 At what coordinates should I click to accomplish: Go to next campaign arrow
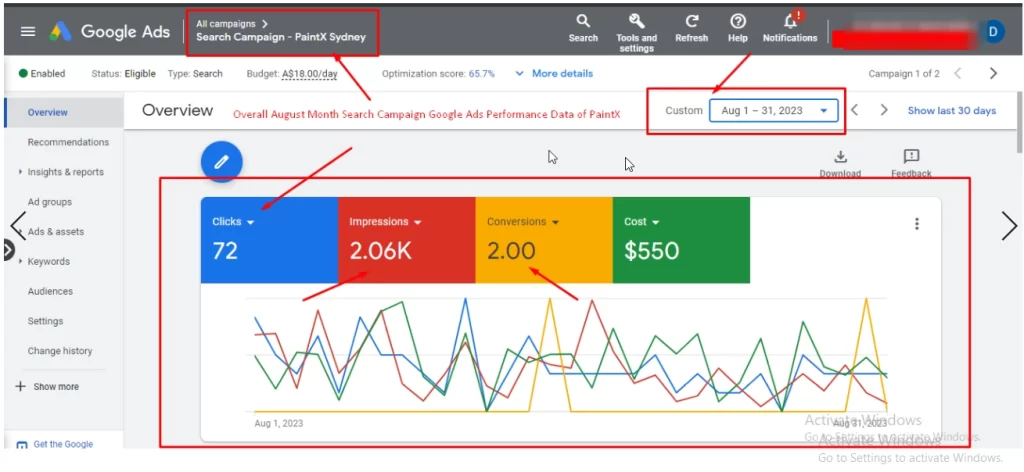click(993, 73)
